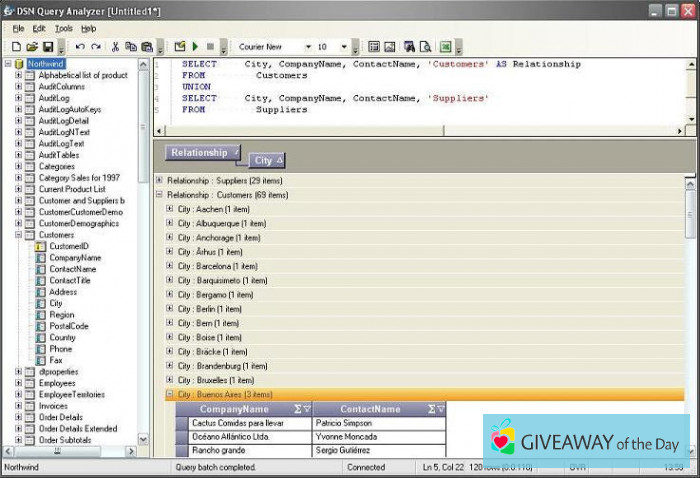Viewport: 700px width, 478px height.
Task: Open the Tools menu
Action: click(63, 29)
